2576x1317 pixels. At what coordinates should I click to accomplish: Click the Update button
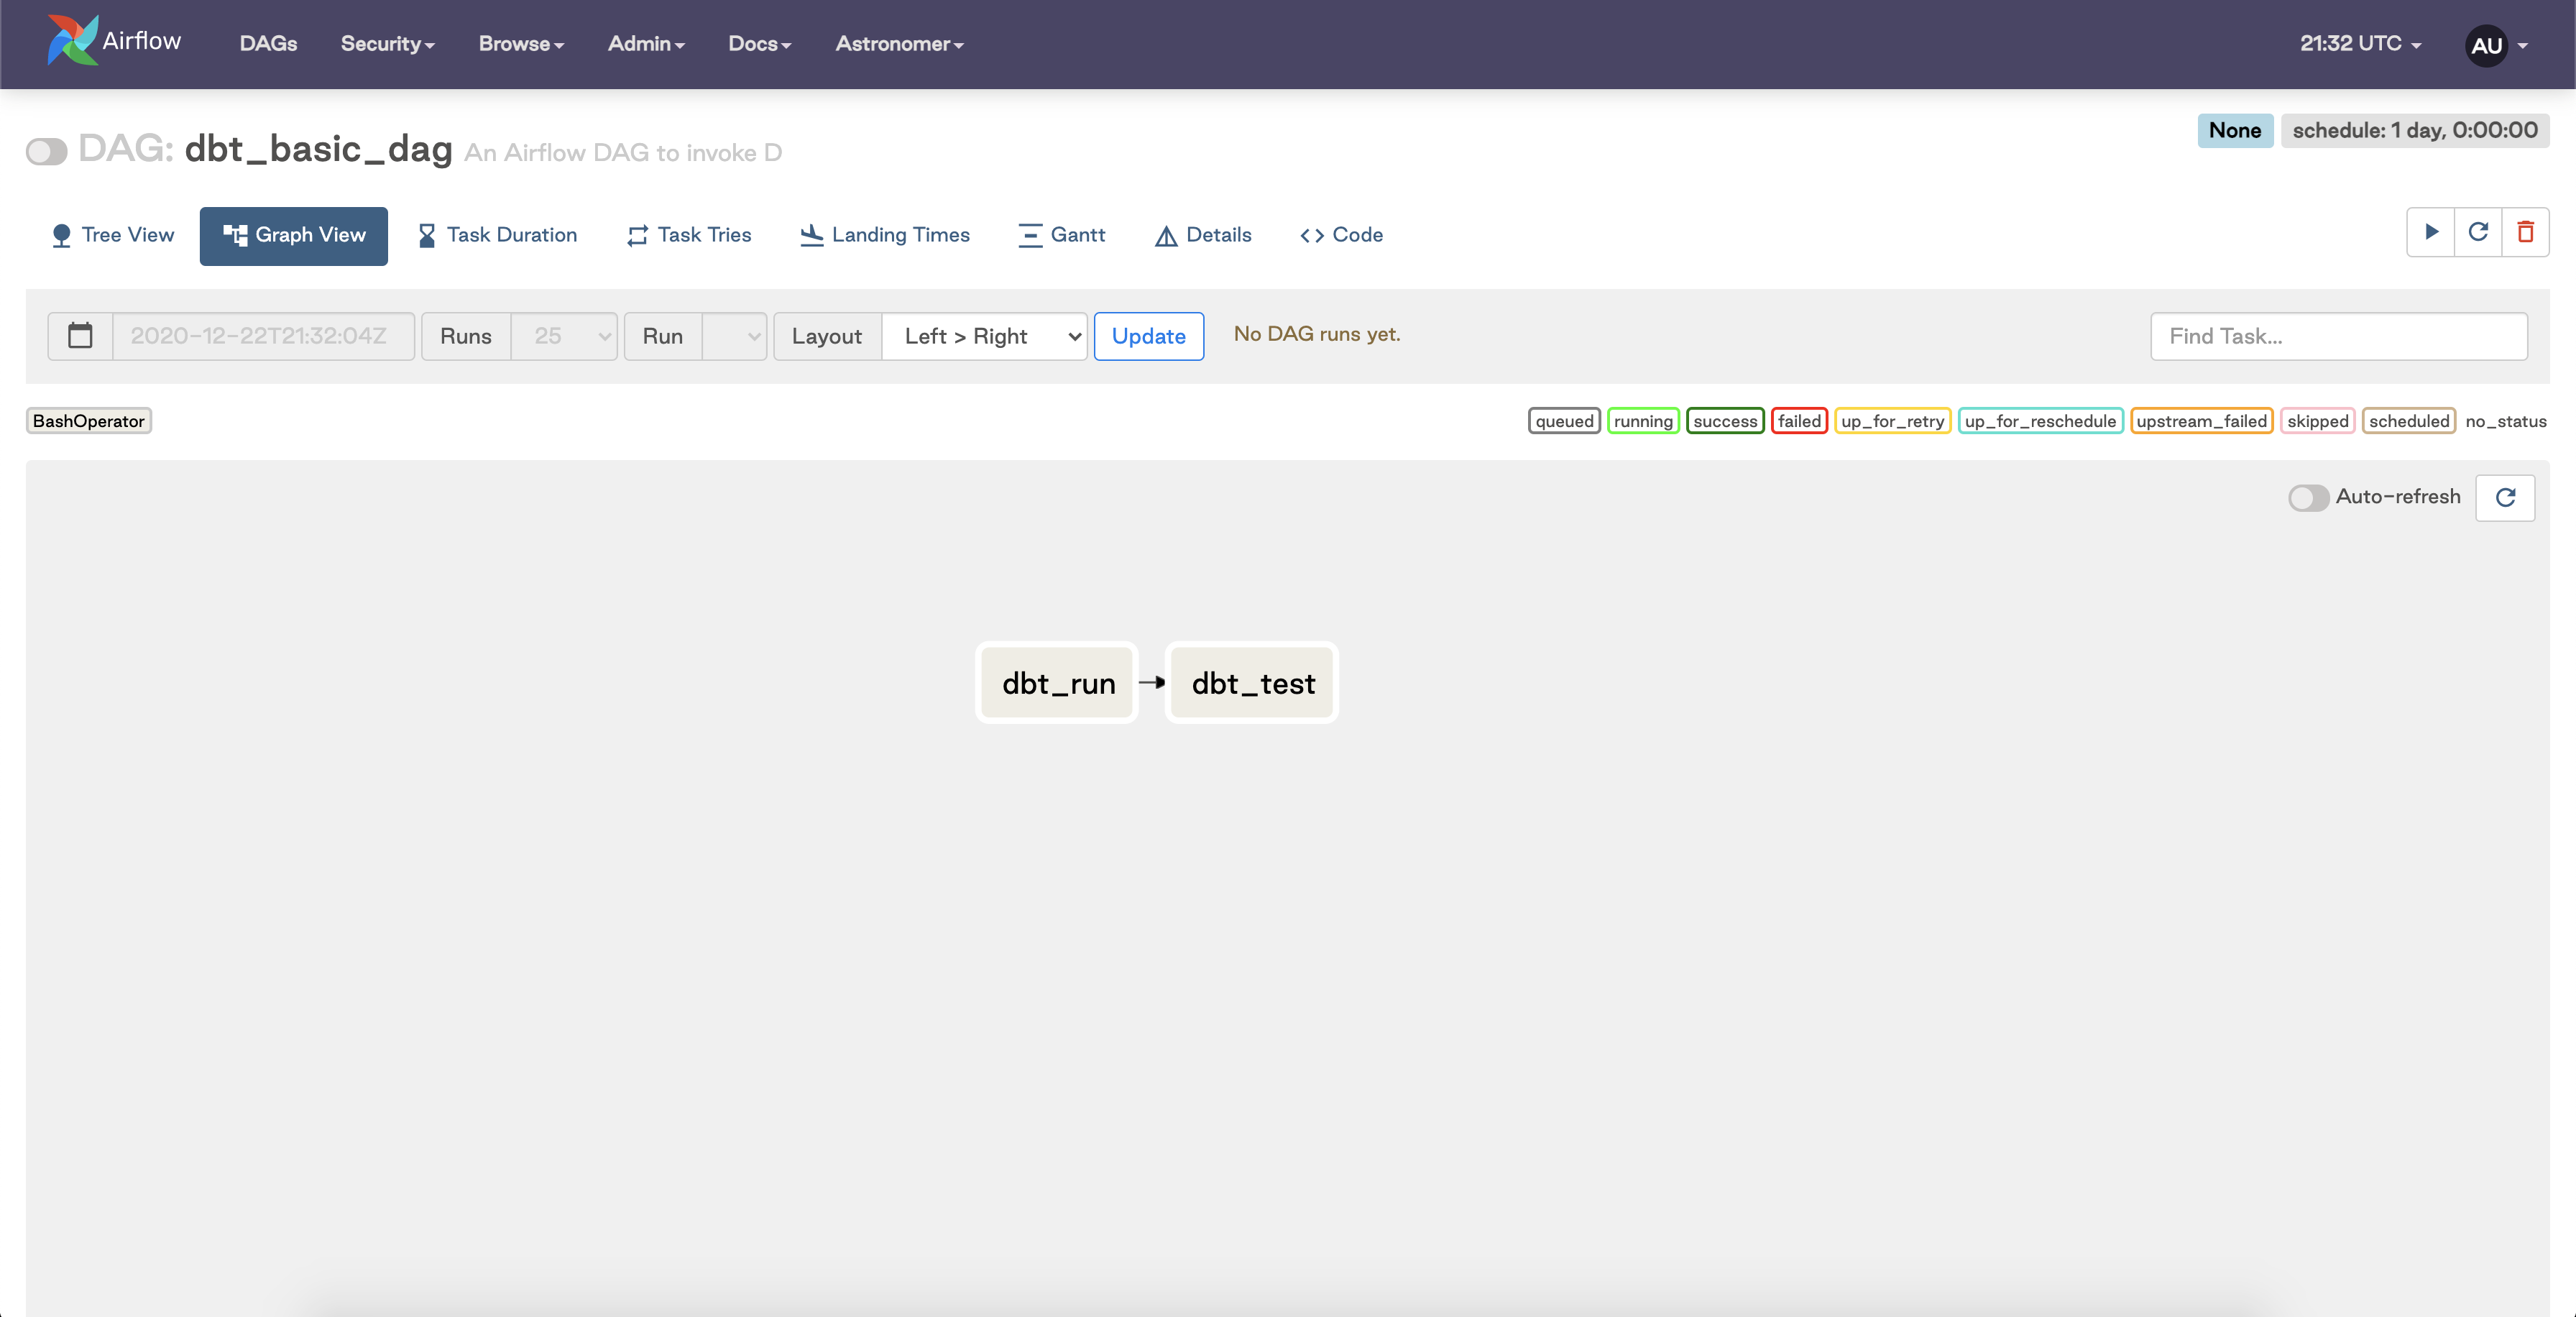point(1148,336)
